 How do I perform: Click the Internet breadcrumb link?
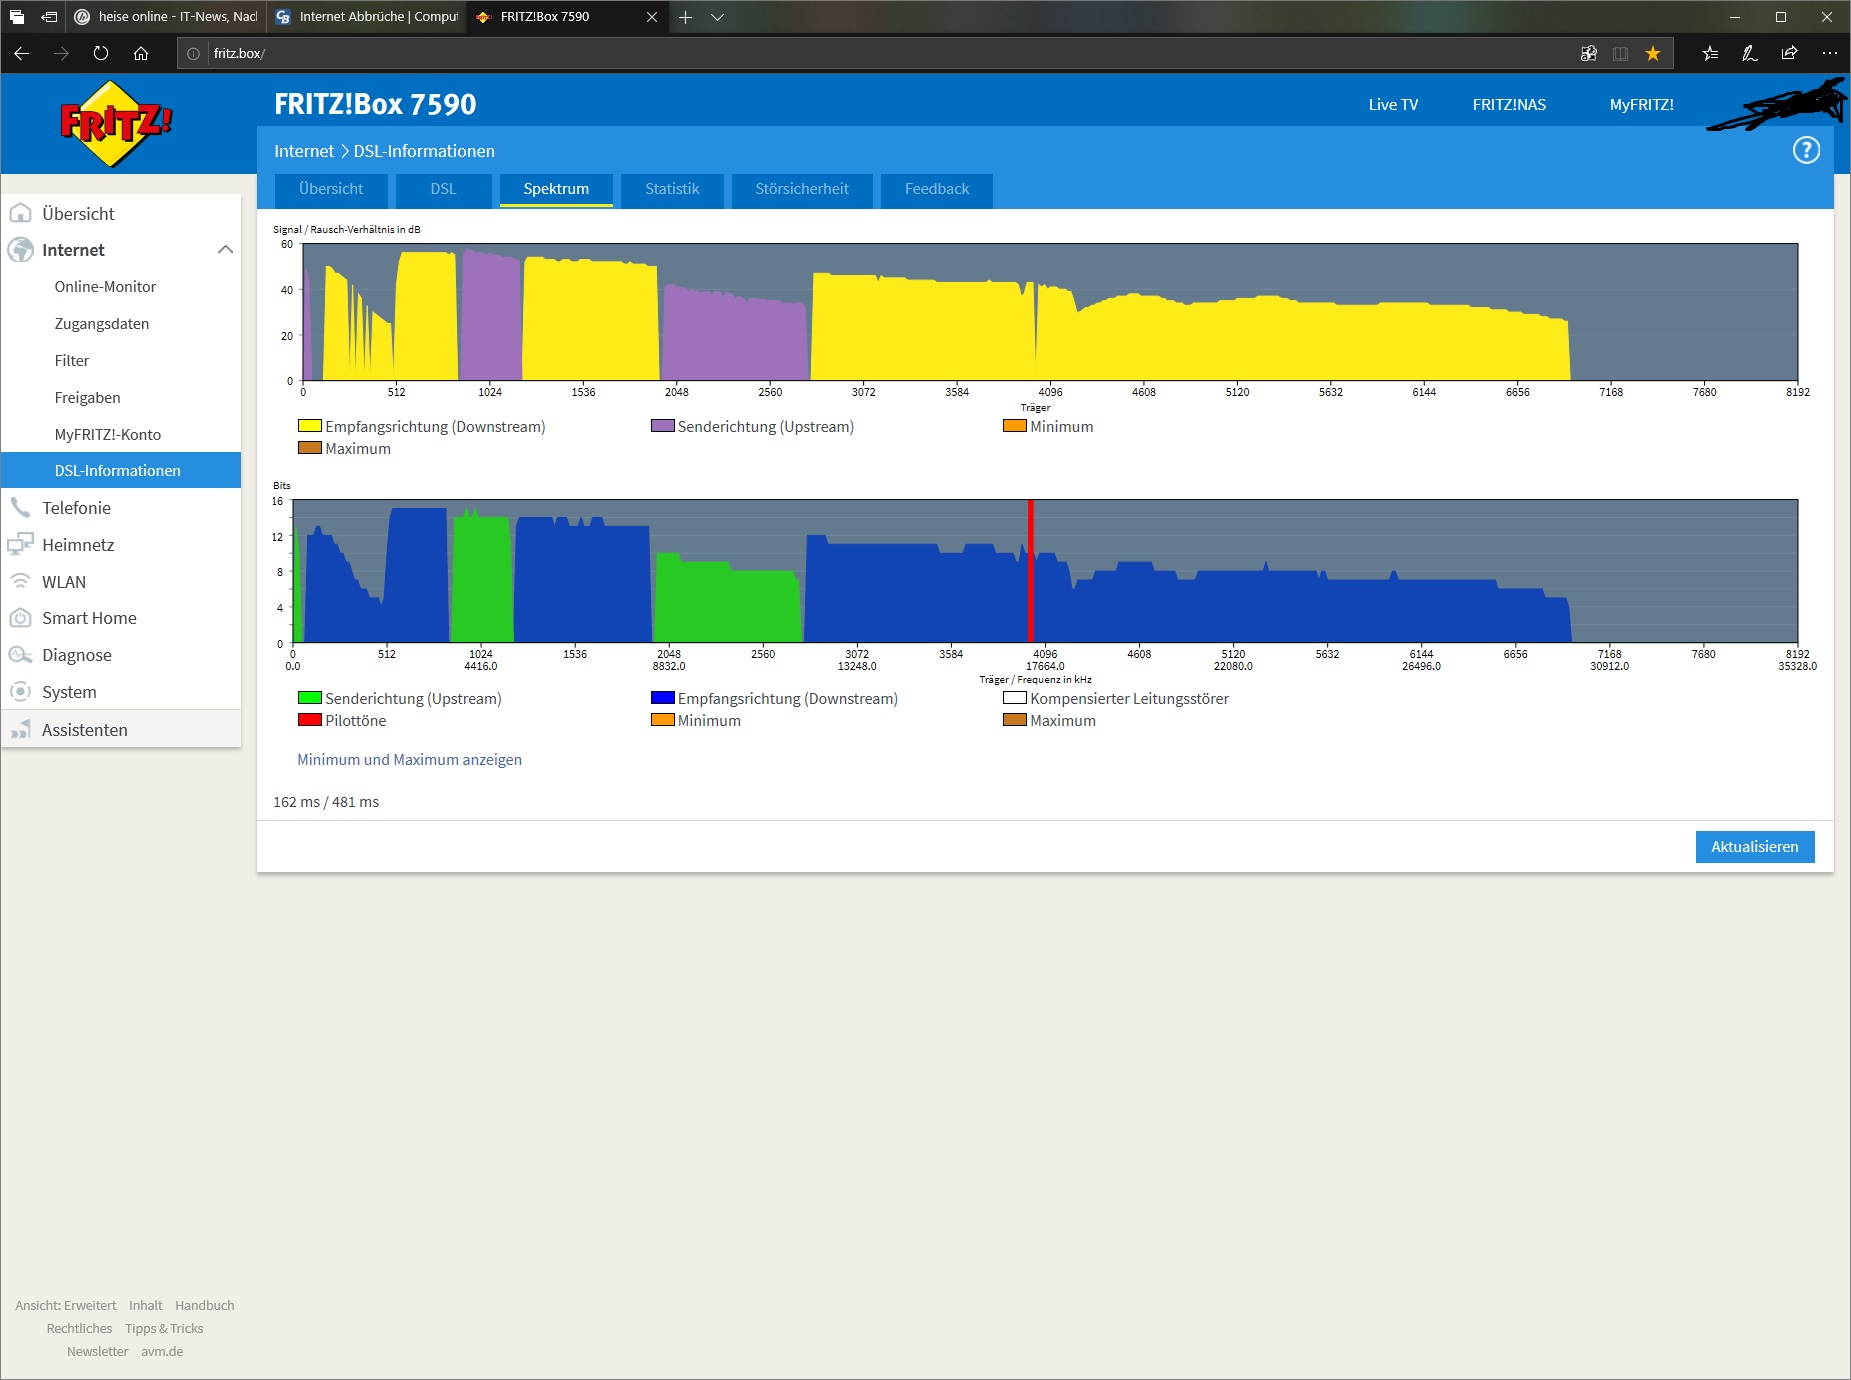point(304,151)
